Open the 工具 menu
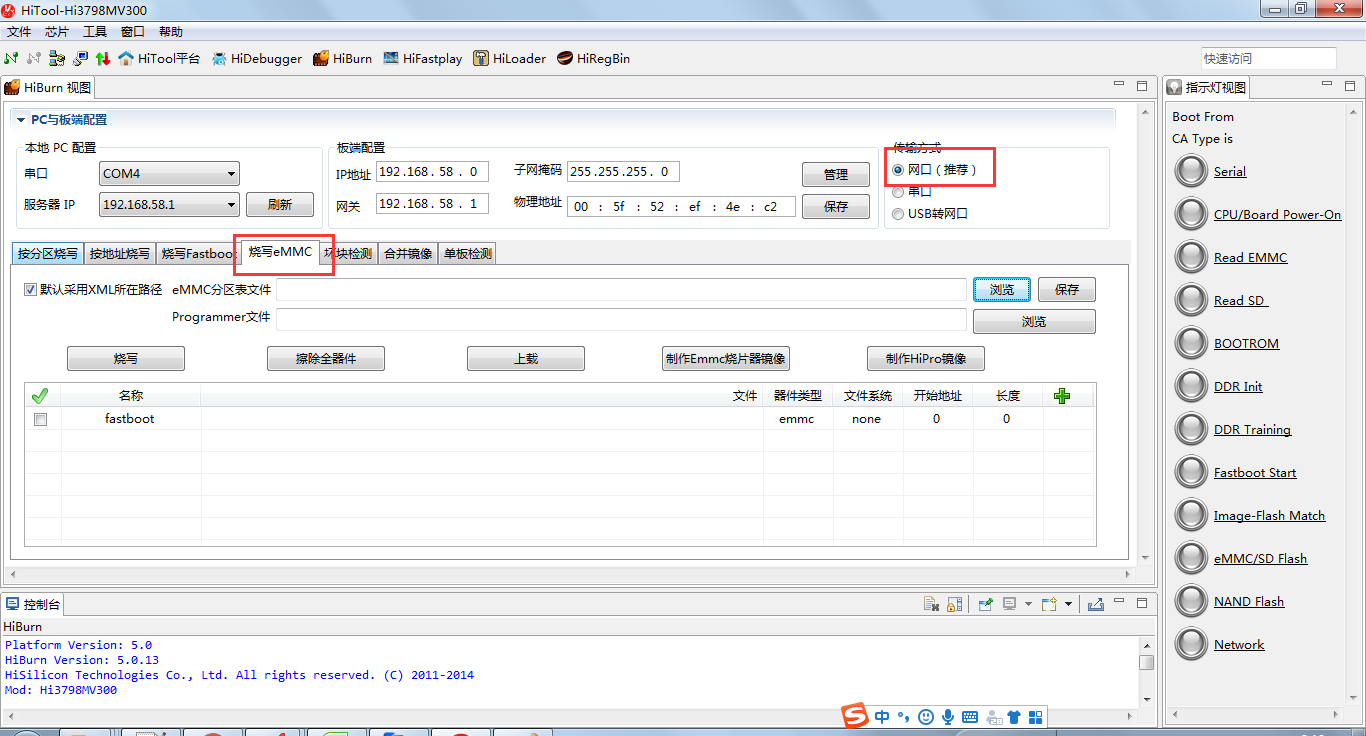The width and height of the screenshot is (1366, 736). pos(95,32)
